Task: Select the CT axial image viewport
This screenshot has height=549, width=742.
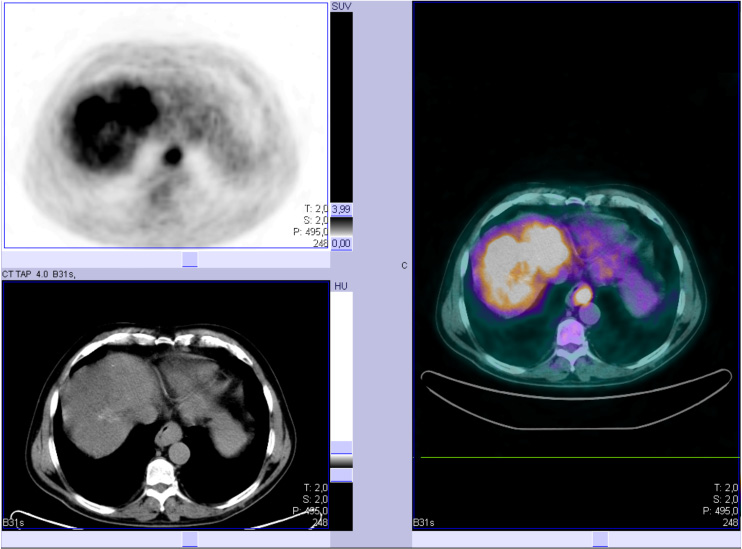Action: (166, 405)
